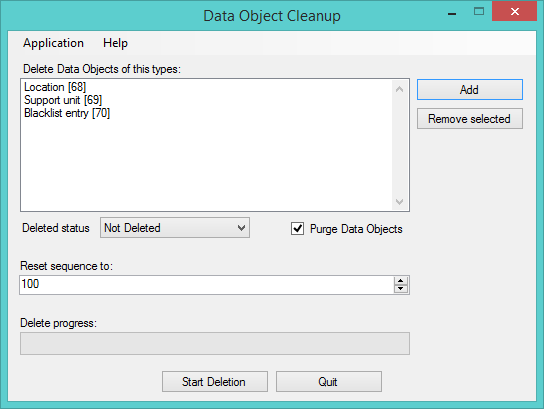Increase the Reset sequence value with up arrow

[401, 281]
